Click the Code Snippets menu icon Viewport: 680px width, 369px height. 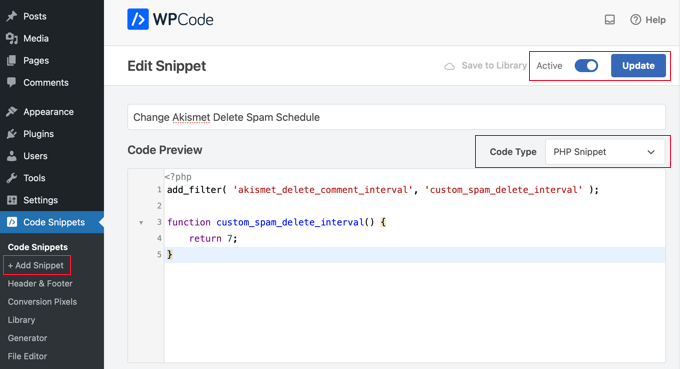click(12, 222)
